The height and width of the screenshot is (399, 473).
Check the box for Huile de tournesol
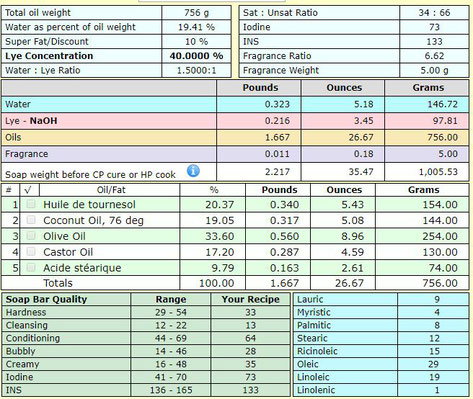pos(31,204)
